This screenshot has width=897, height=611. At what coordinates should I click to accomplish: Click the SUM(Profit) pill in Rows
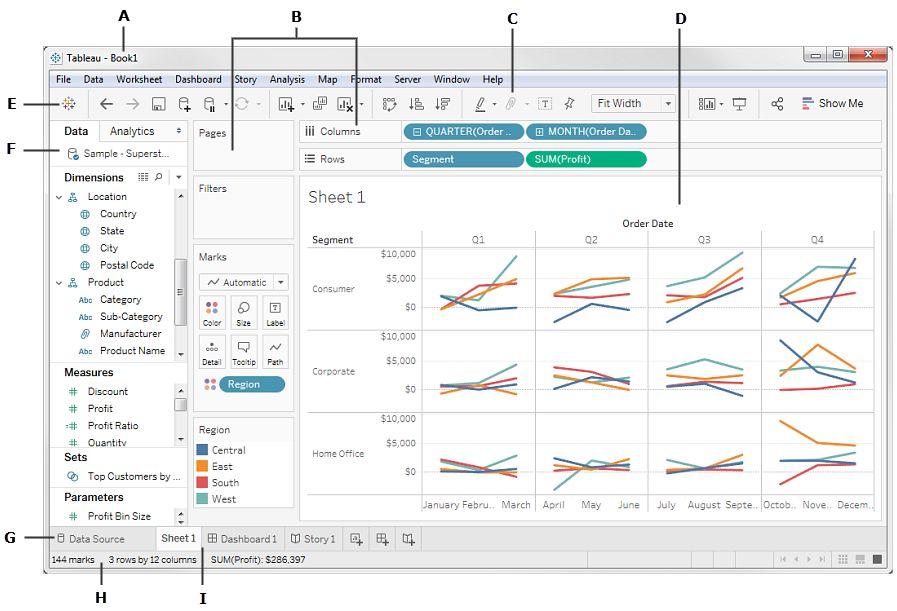click(586, 159)
